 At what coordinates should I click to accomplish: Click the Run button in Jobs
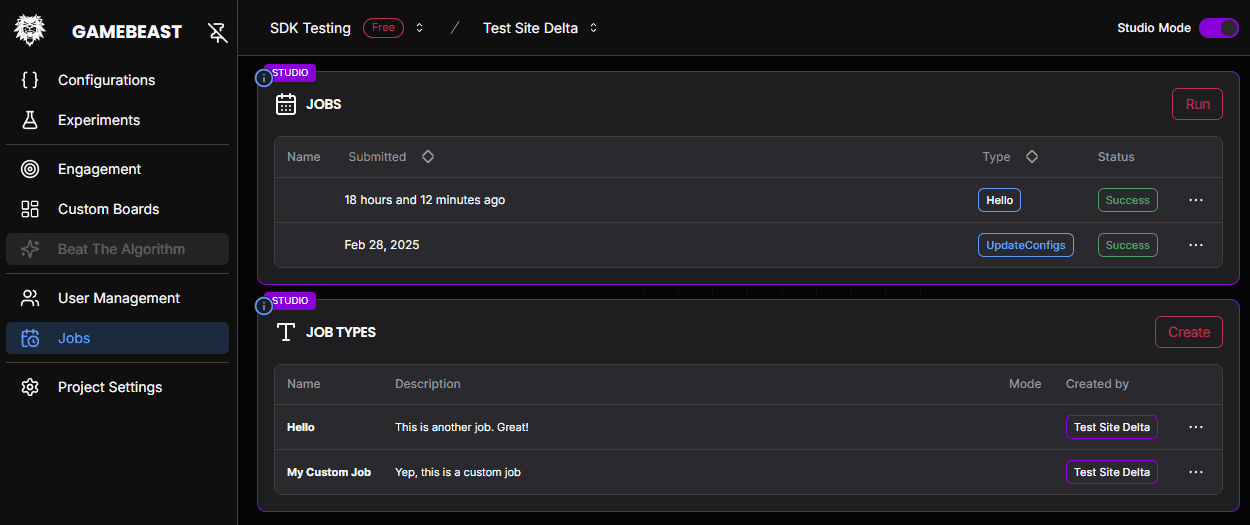(x=1197, y=104)
